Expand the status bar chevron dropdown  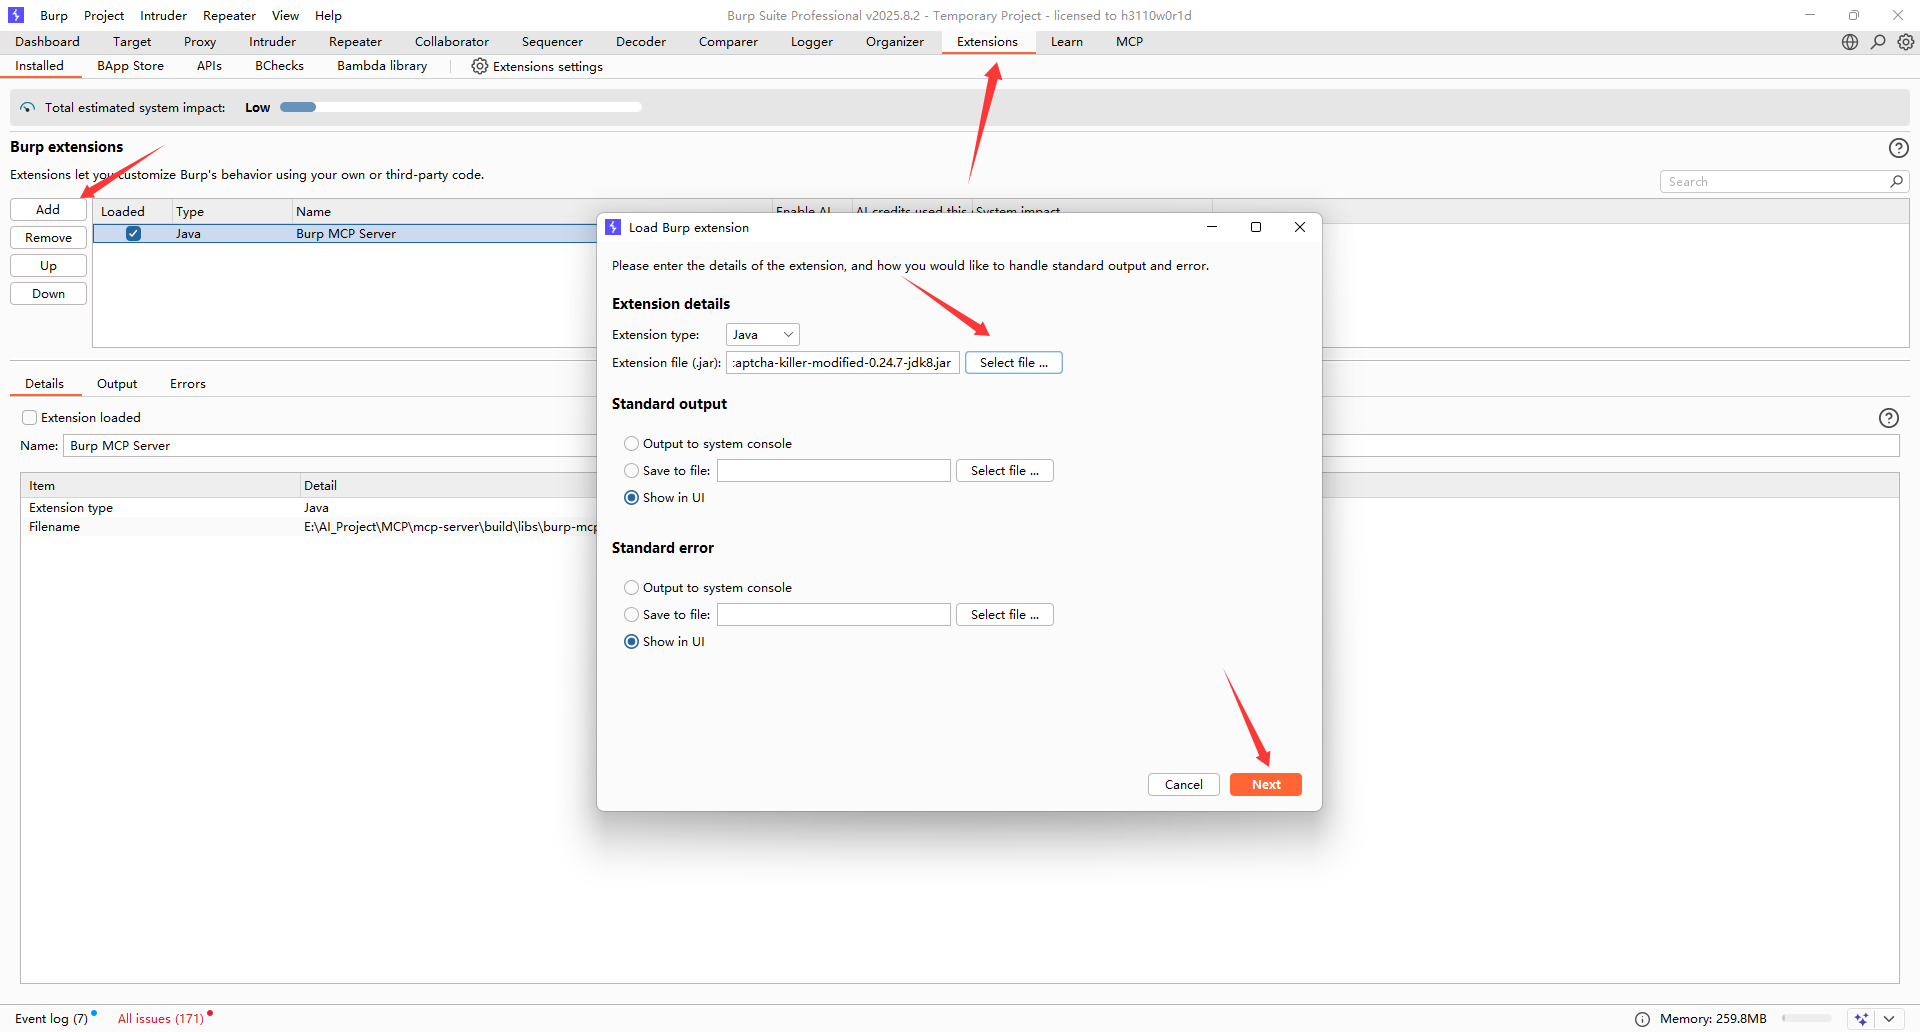point(1888,1019)
